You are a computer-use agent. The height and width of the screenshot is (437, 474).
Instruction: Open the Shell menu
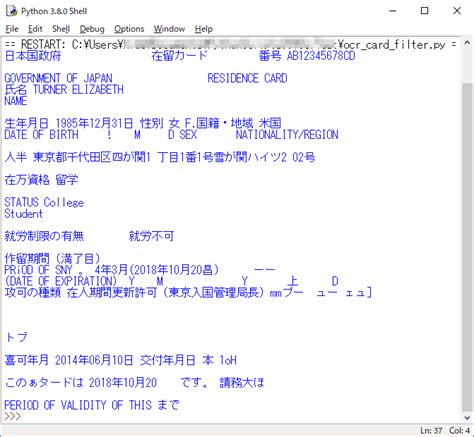point(61,29)
